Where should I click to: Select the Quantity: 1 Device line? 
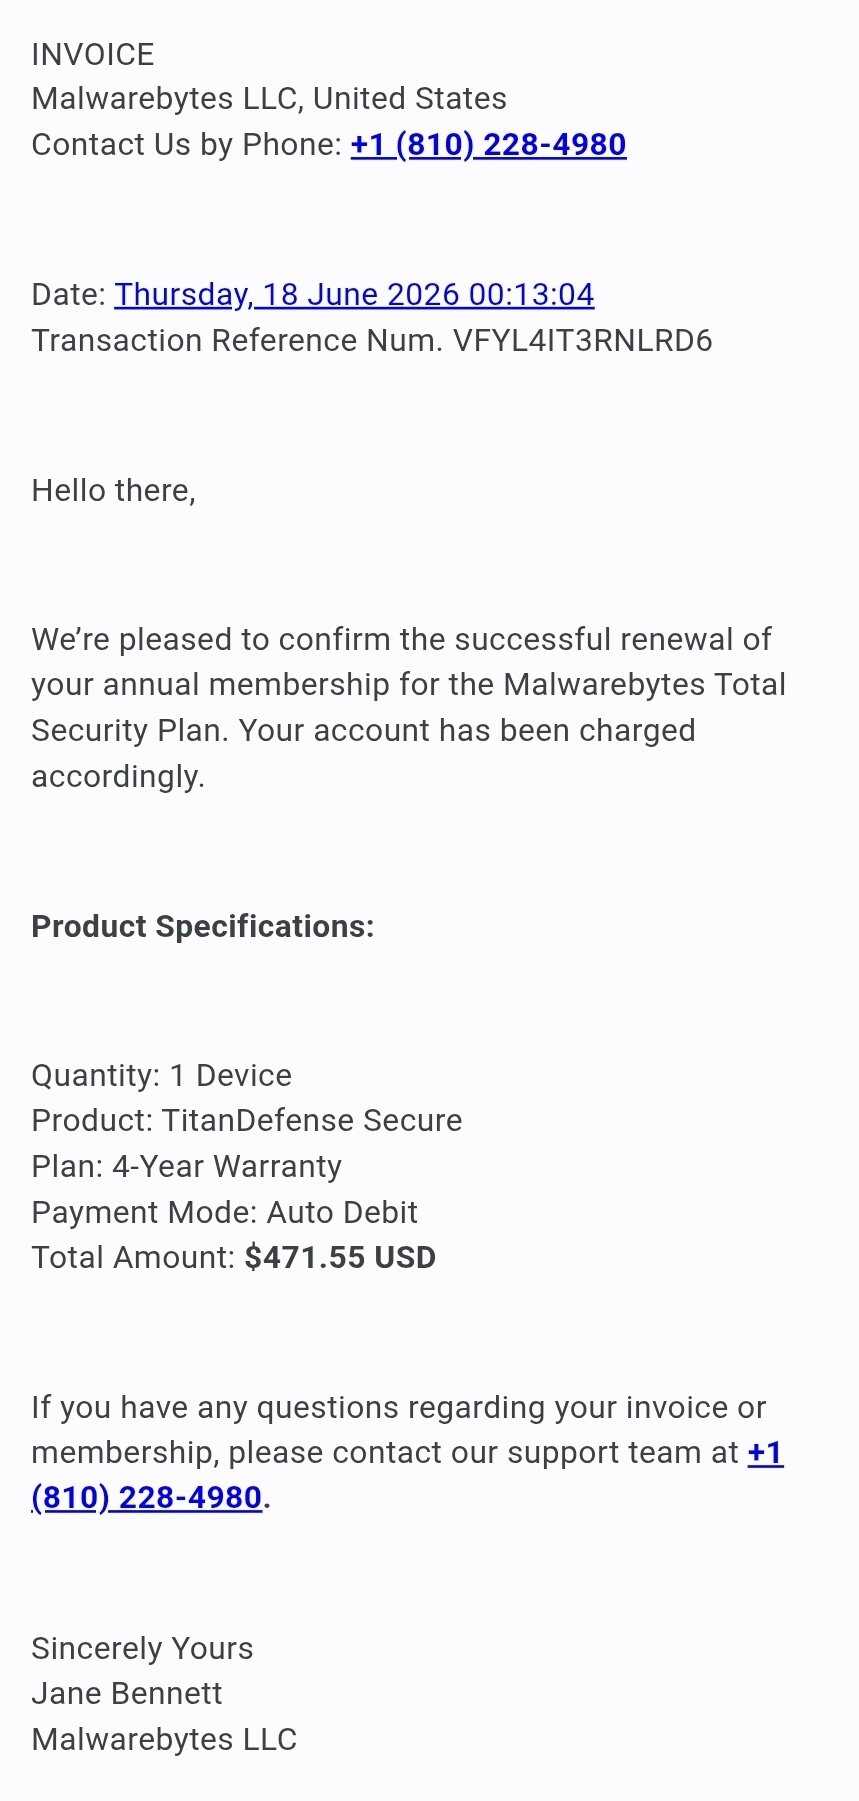click(162, 1076)
